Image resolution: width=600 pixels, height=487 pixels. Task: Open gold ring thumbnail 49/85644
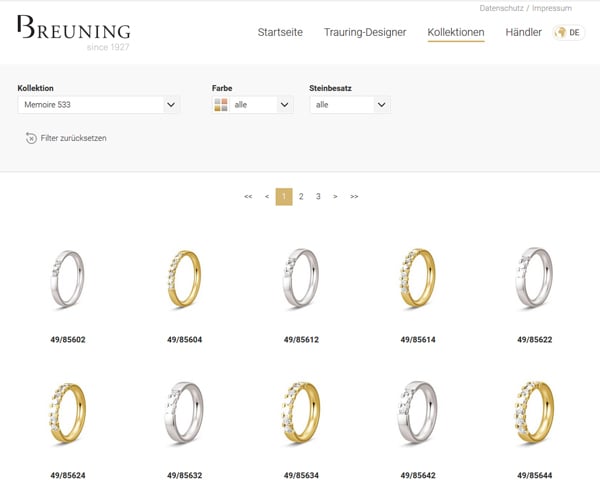535,412
